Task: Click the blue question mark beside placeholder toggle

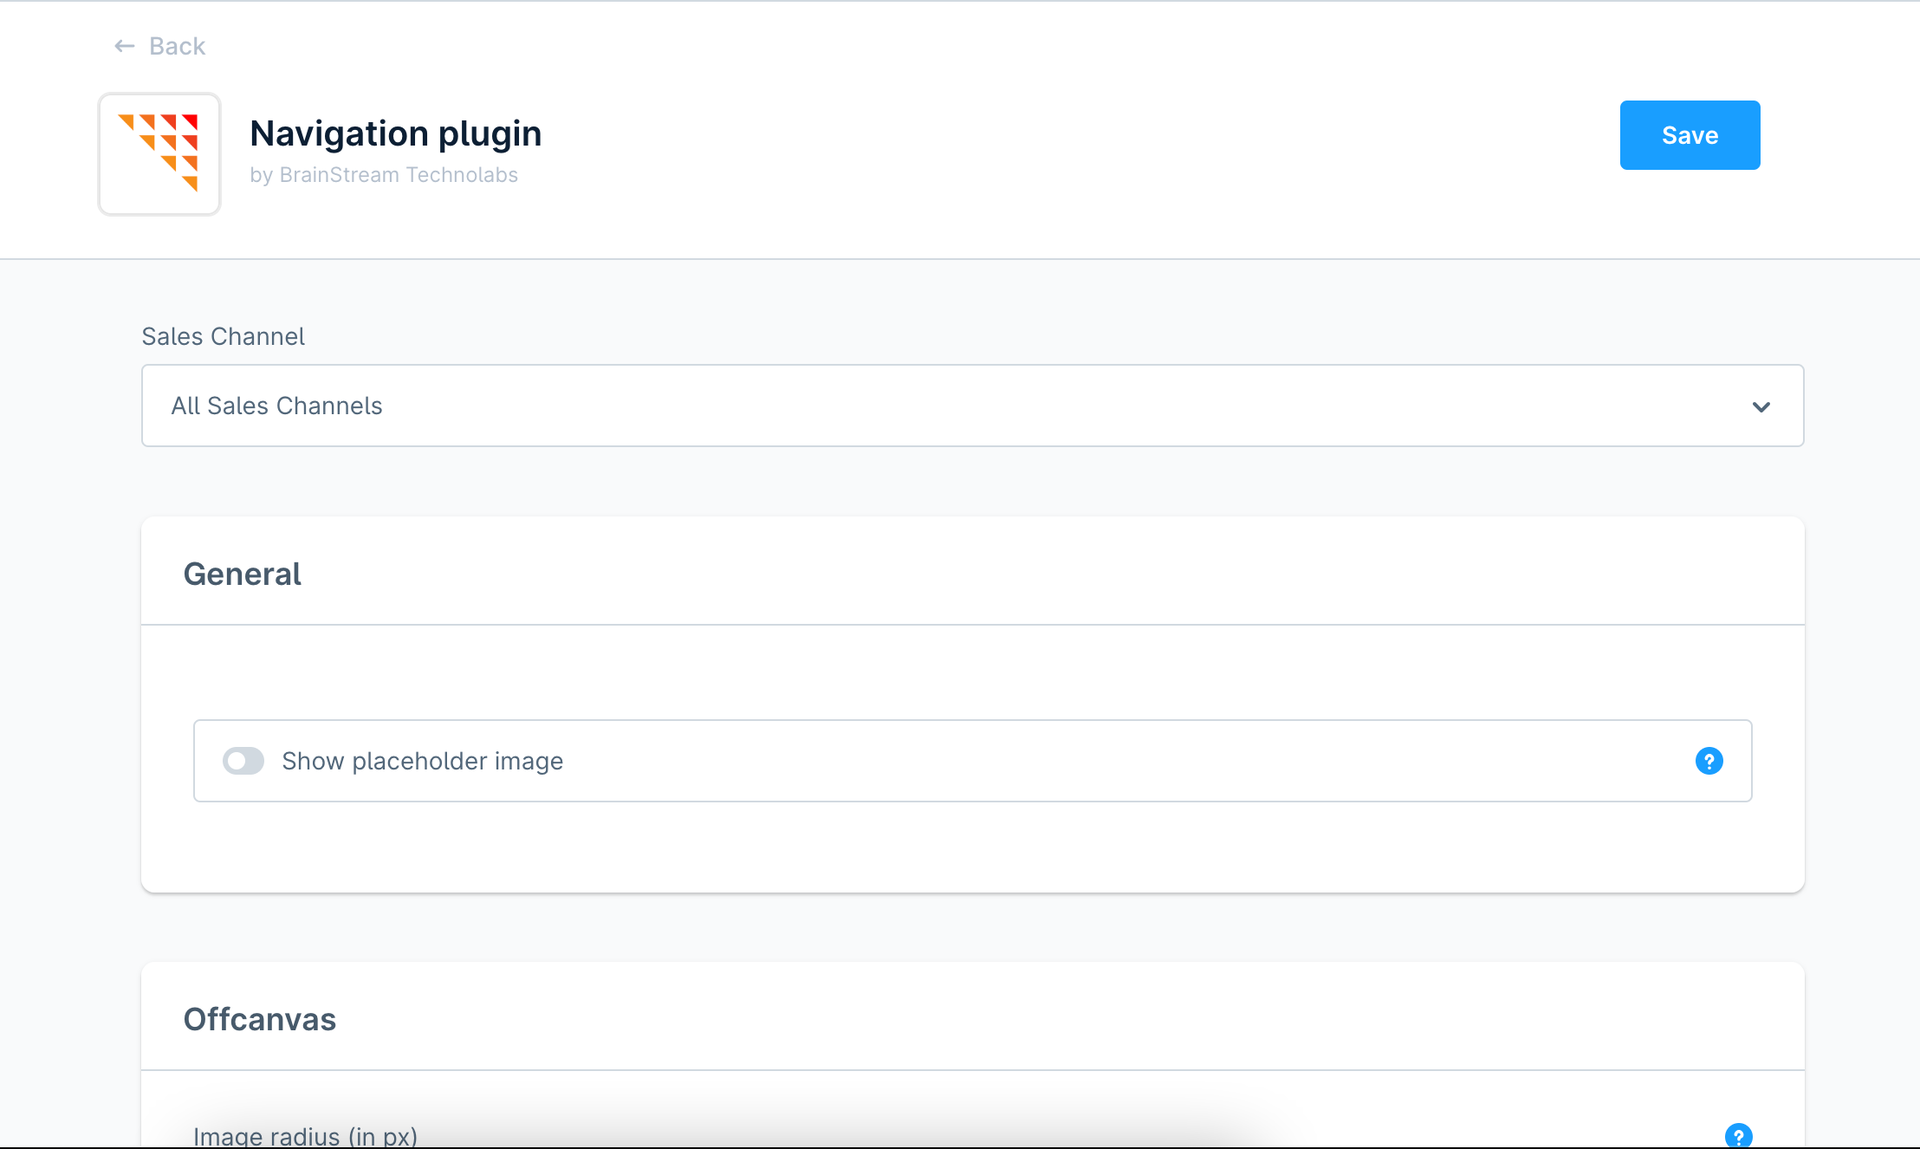Action: 1709,761
